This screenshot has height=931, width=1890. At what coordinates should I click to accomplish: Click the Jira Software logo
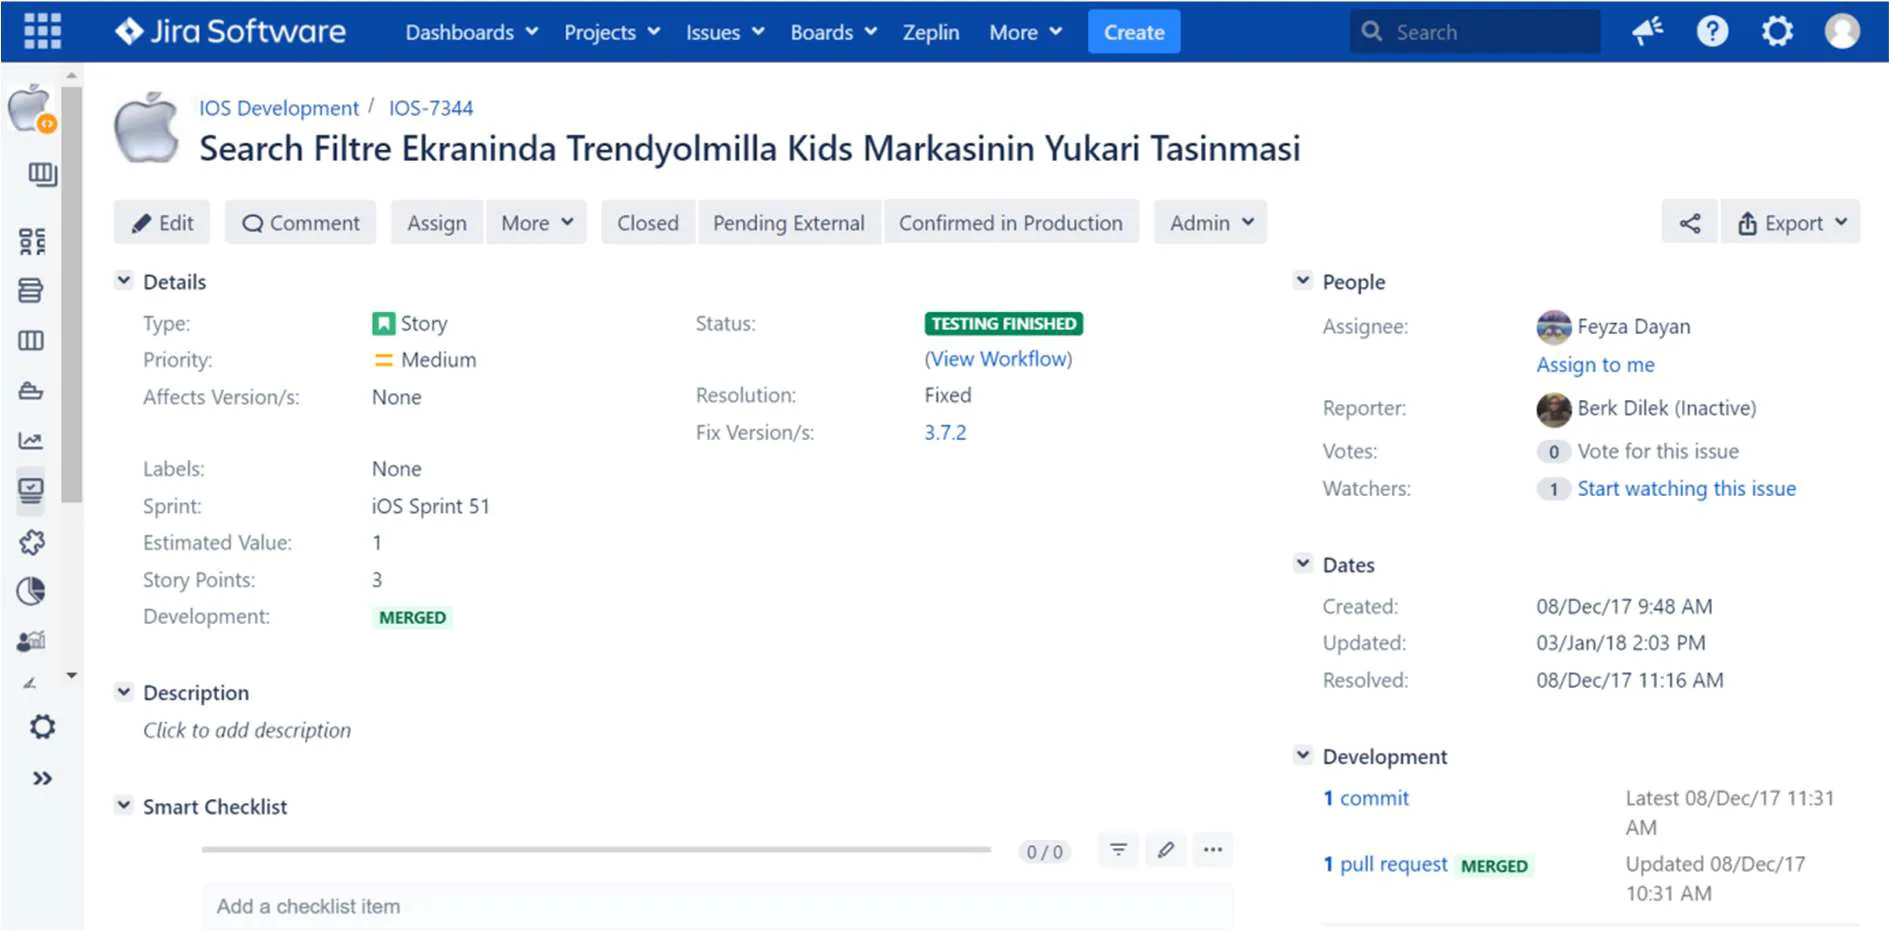pos(231,32)
